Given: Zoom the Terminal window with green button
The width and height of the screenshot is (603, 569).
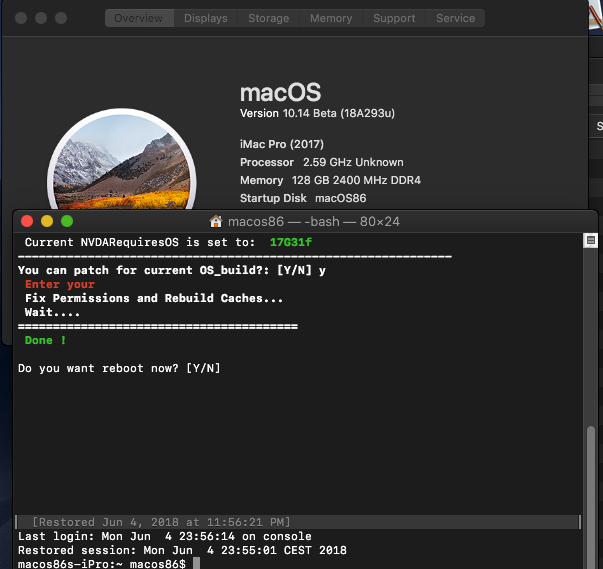Looking at the screenshot, I should 67,221.
